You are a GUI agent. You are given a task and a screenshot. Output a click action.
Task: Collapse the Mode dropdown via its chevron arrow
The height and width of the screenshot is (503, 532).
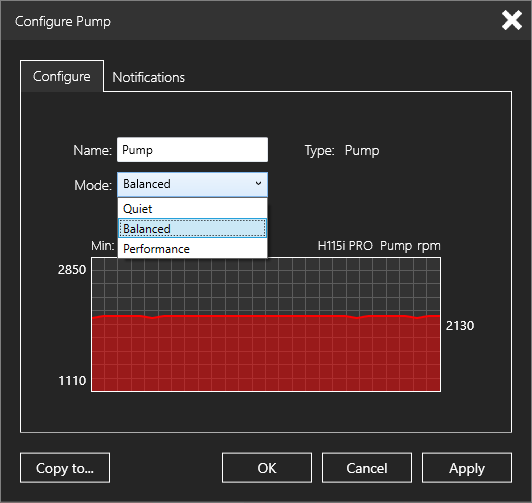pos(259,184)
